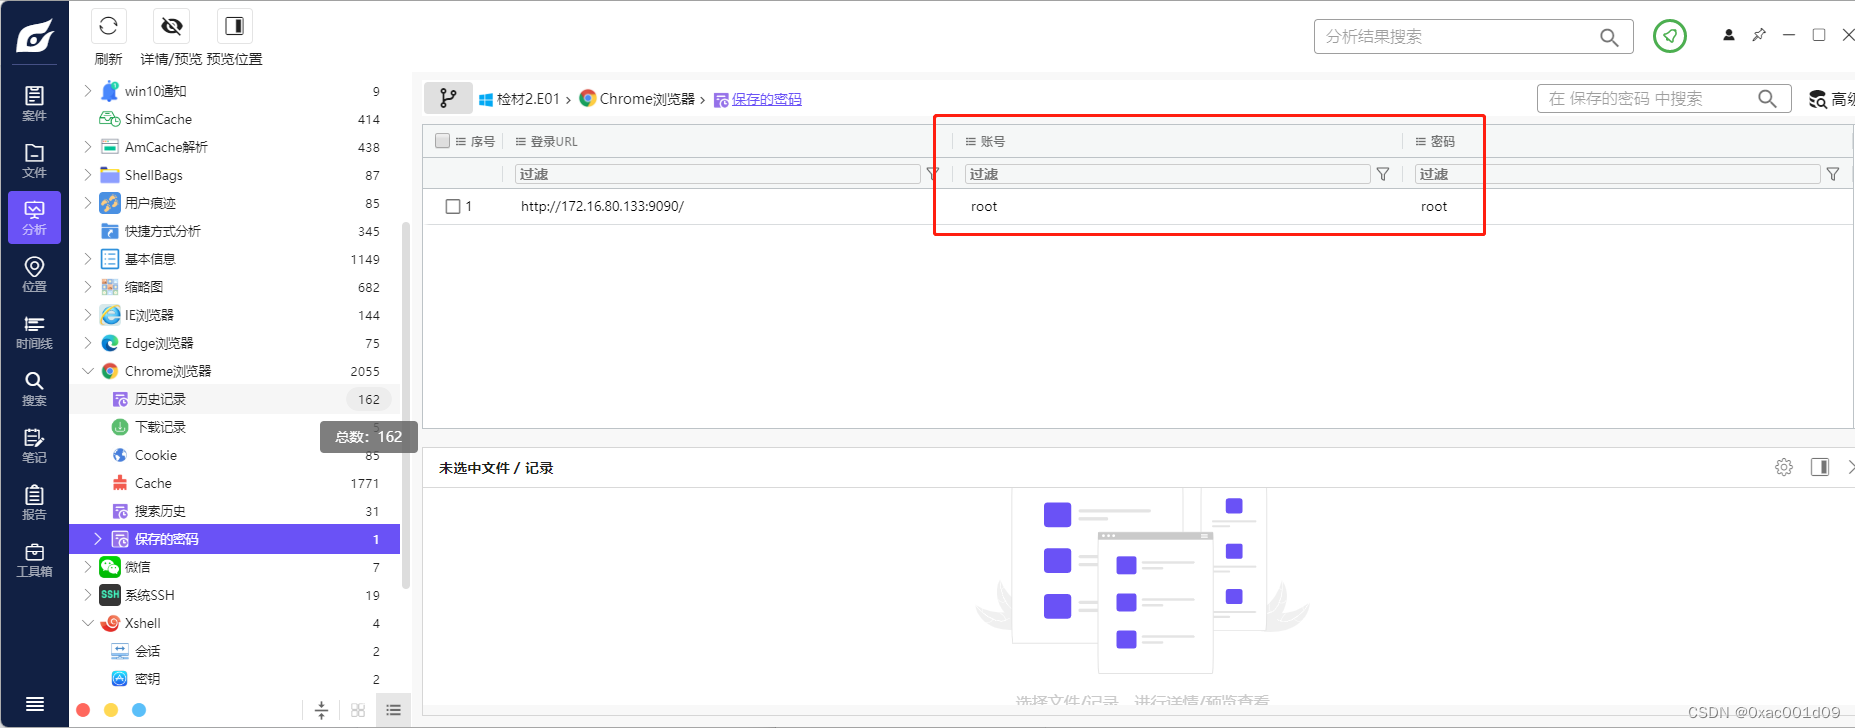Toggle the 详情/预览 eye icon
The width and height of the screenshot is (1855, 728).
[172, 26]
